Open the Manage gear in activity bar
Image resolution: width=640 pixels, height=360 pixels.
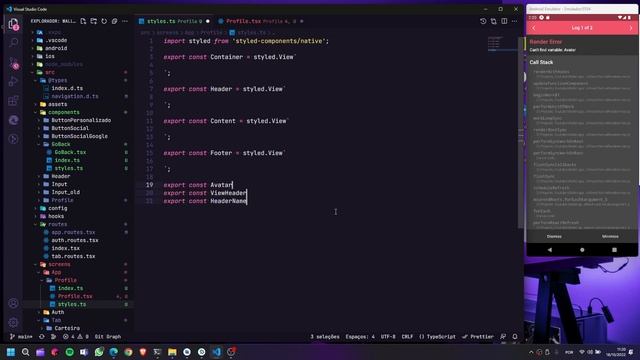pos(13,322)
